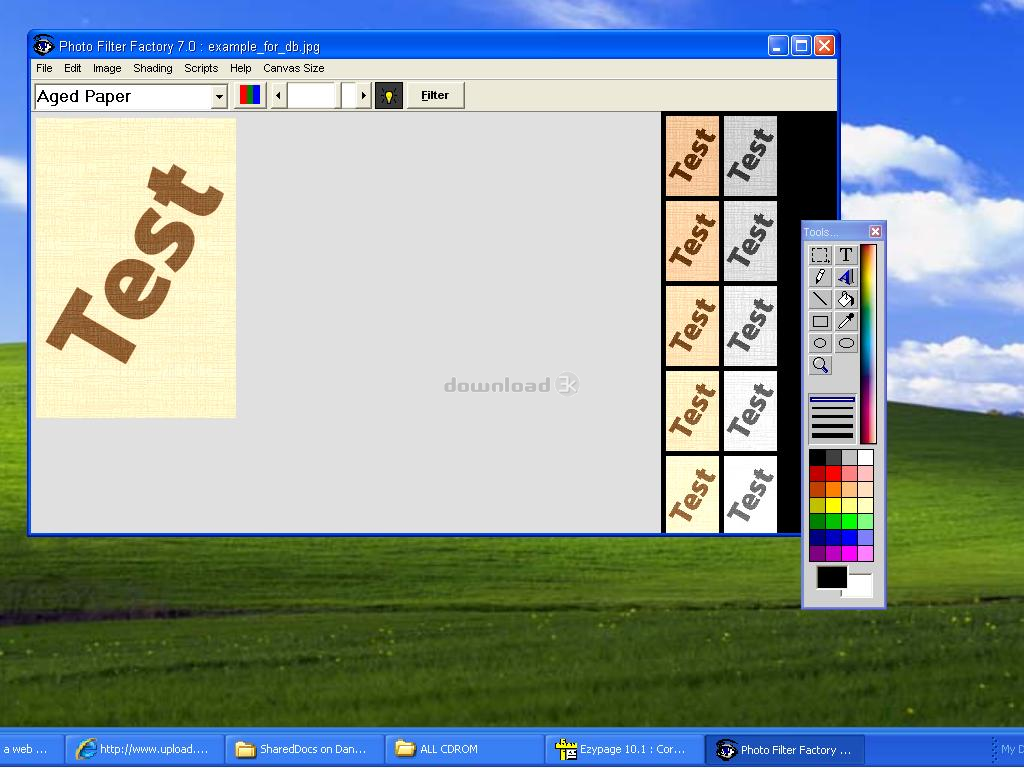Click the left arrow of the filter scrollbar
The height and width of the screenshot is (768, 1024).
(x=278, y=96)
